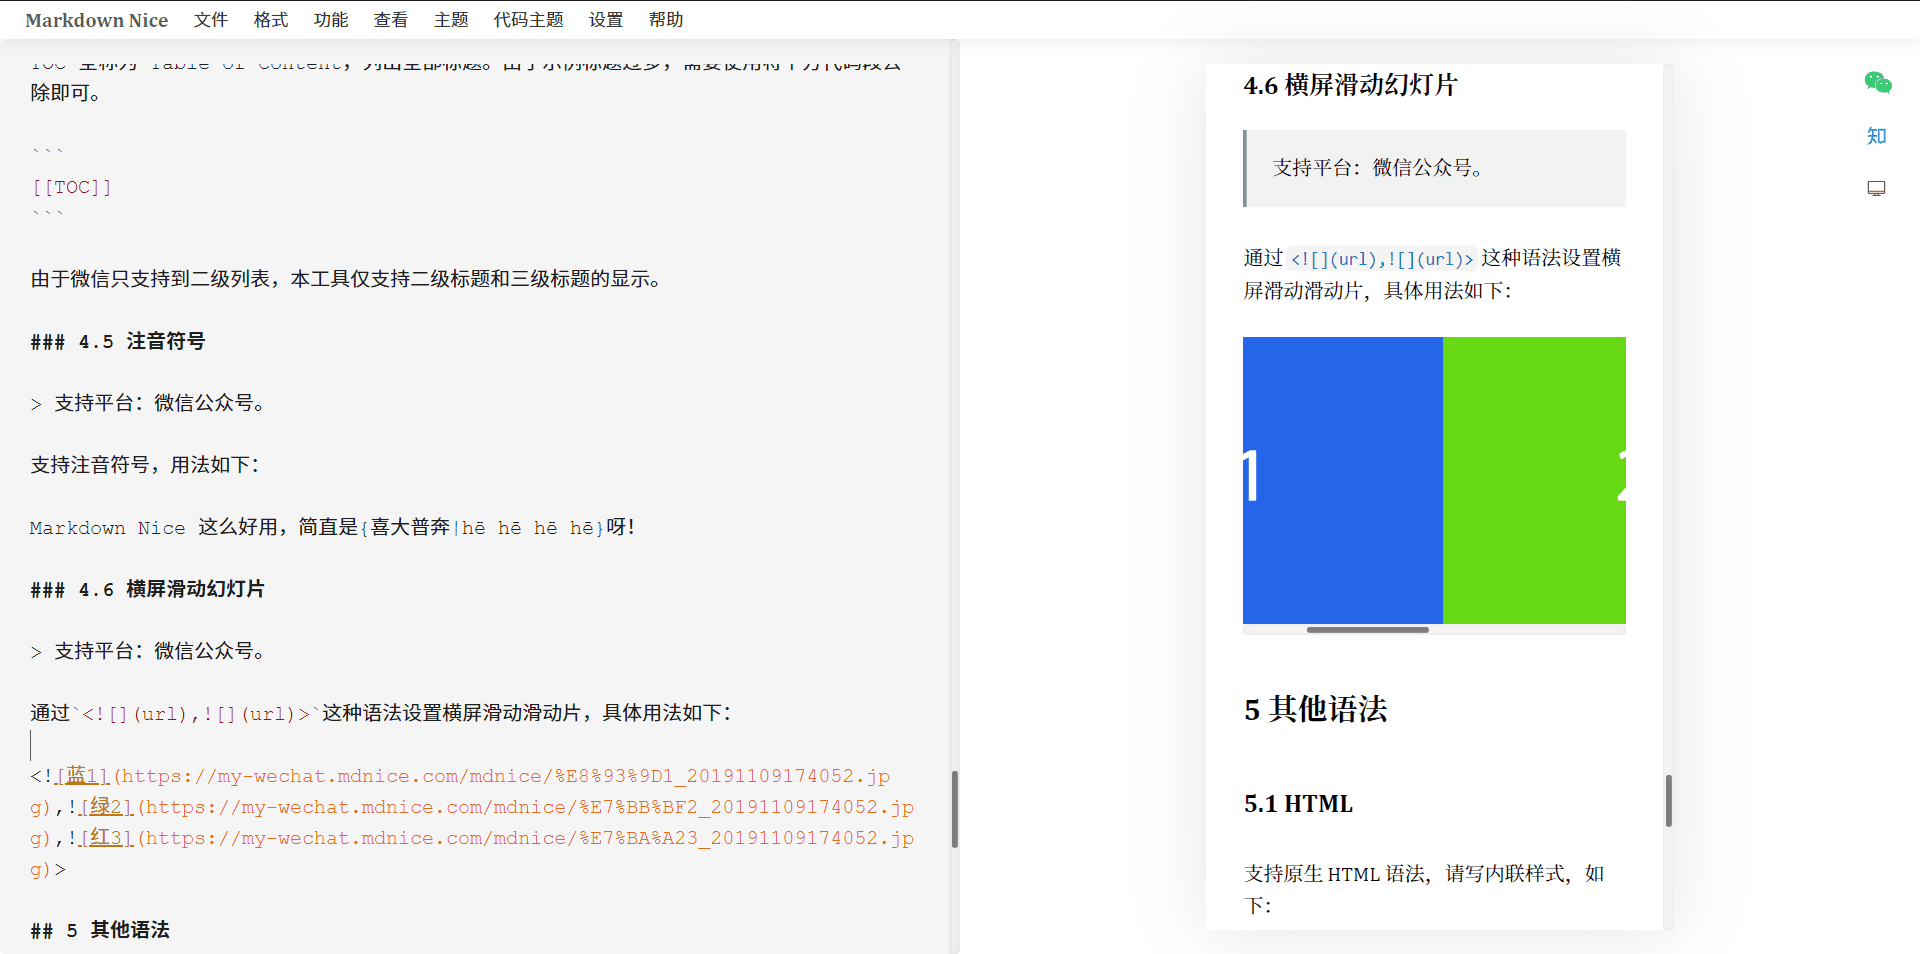Image resolution: width=1920 pixels, height=954 pixels.
Task: Click the green slide image 2
Action: click(x=1534, y=480)
